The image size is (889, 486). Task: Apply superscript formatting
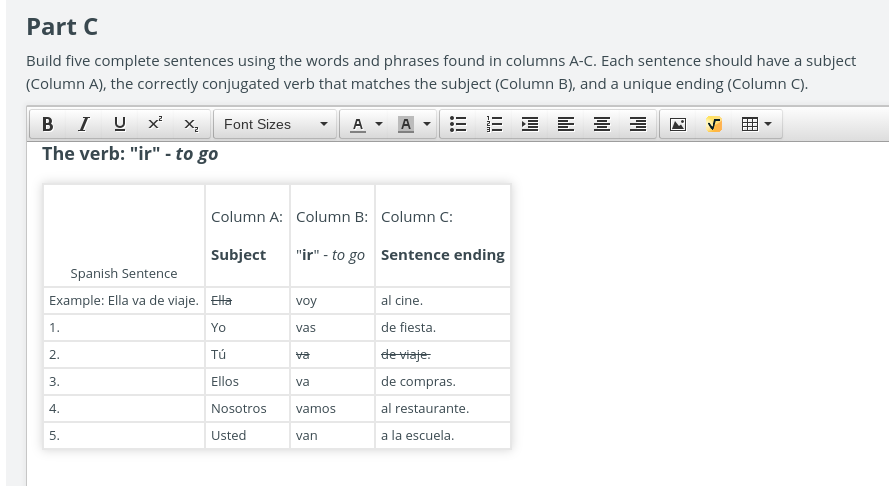[x=155, y=124]
